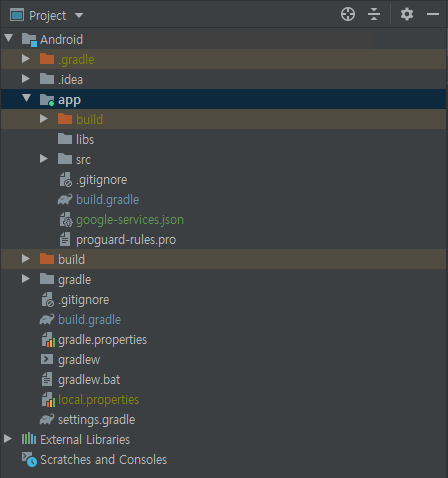Viewport: 448px width, 478px height.
Task: Click the locate current file crosshair icon
Action: (348, 14)
